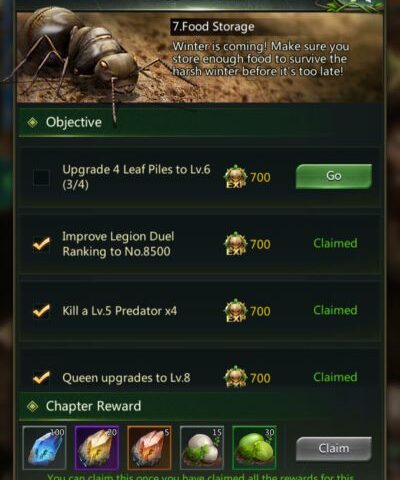Image resolution: width=400 pixels, height=480 pixels.
Task: Click EXP icon on Predator objective
Action: point(236,311)
